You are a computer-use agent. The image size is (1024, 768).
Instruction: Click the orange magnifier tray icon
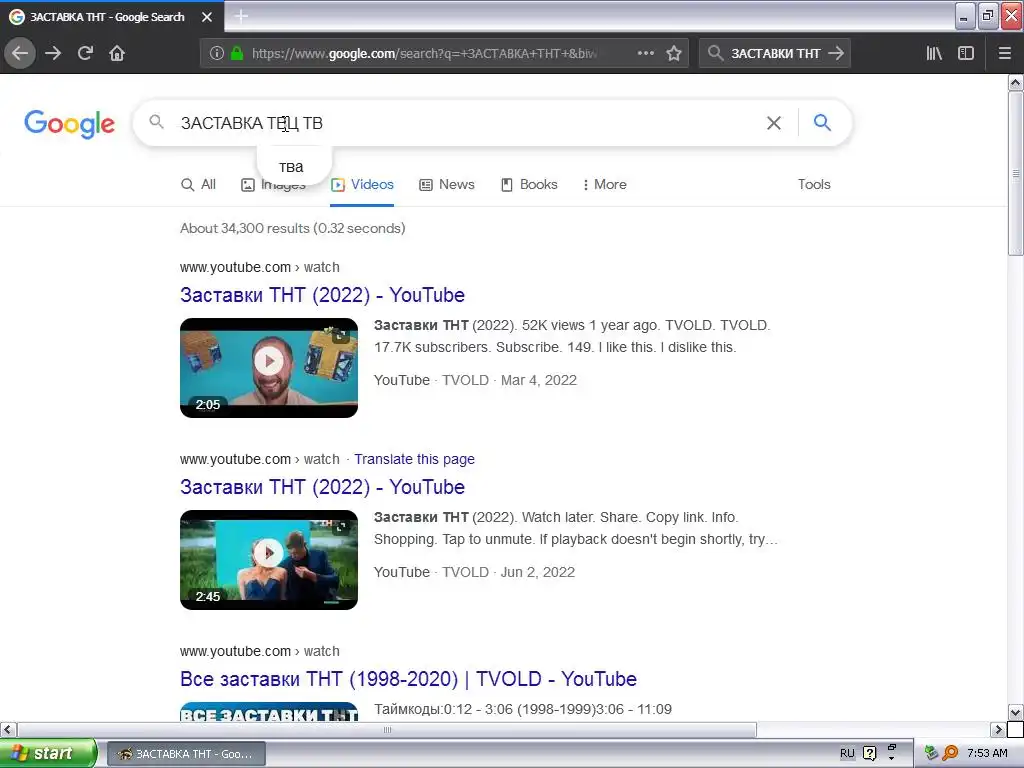coord(950,754)
